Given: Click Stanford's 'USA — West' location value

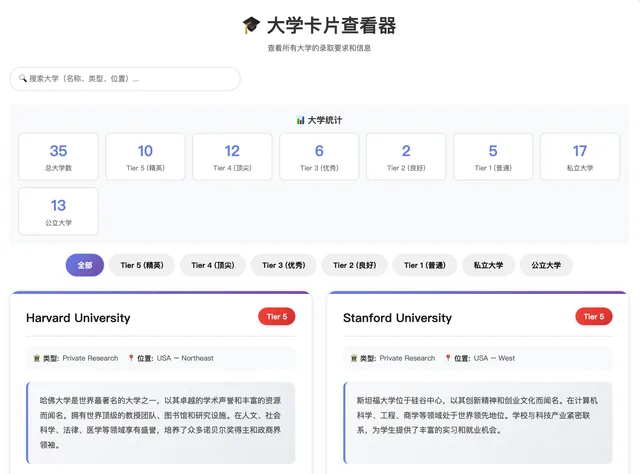Looking at the screenshot, I should pos(494,358).
